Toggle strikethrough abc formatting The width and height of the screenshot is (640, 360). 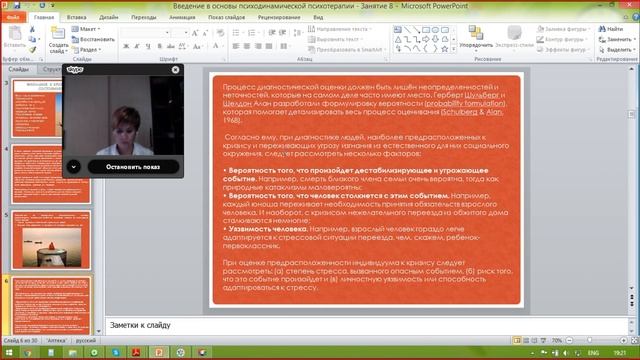[171, 47]
